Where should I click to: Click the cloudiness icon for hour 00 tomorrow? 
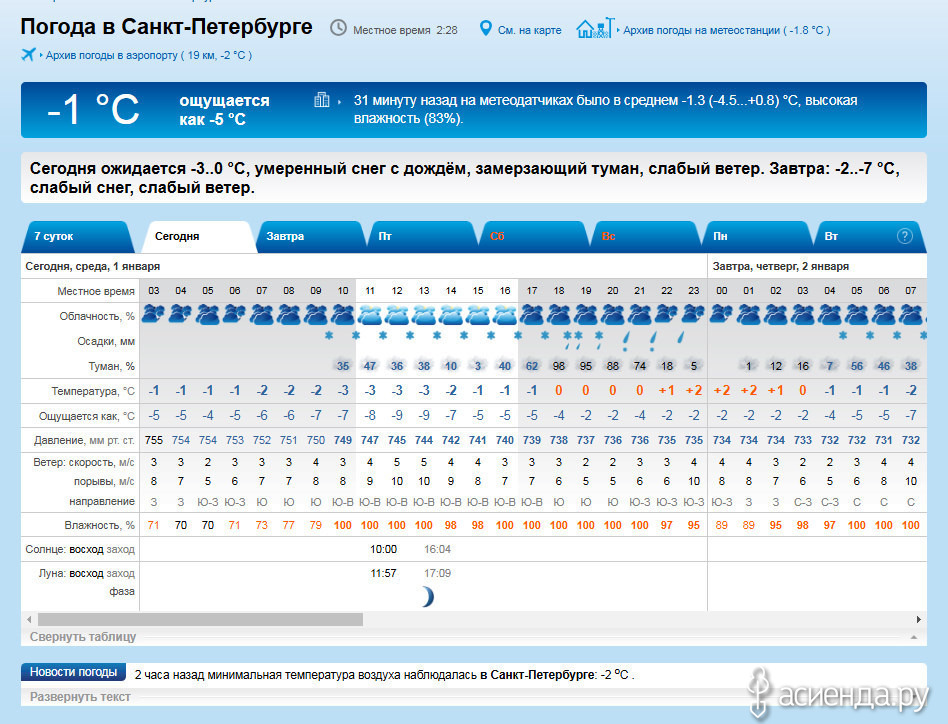[x=722, y=315]
